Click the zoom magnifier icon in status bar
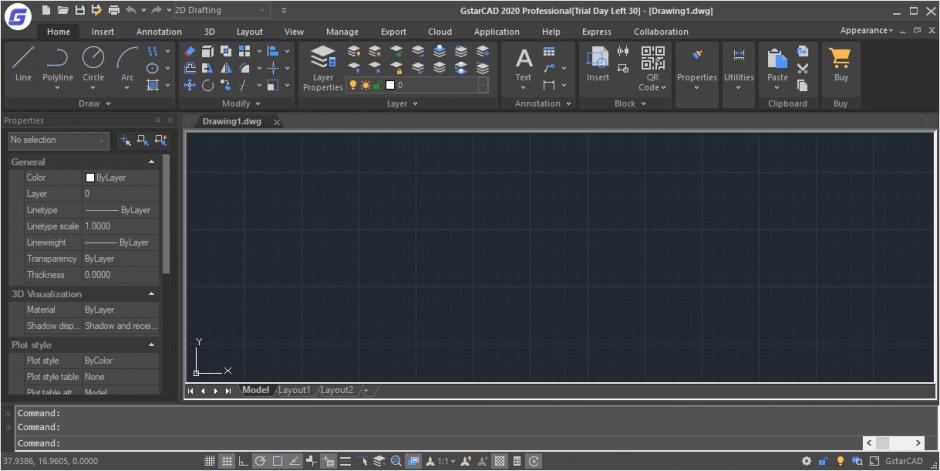This screenshot has height=471, width=940. coord(396,461)
